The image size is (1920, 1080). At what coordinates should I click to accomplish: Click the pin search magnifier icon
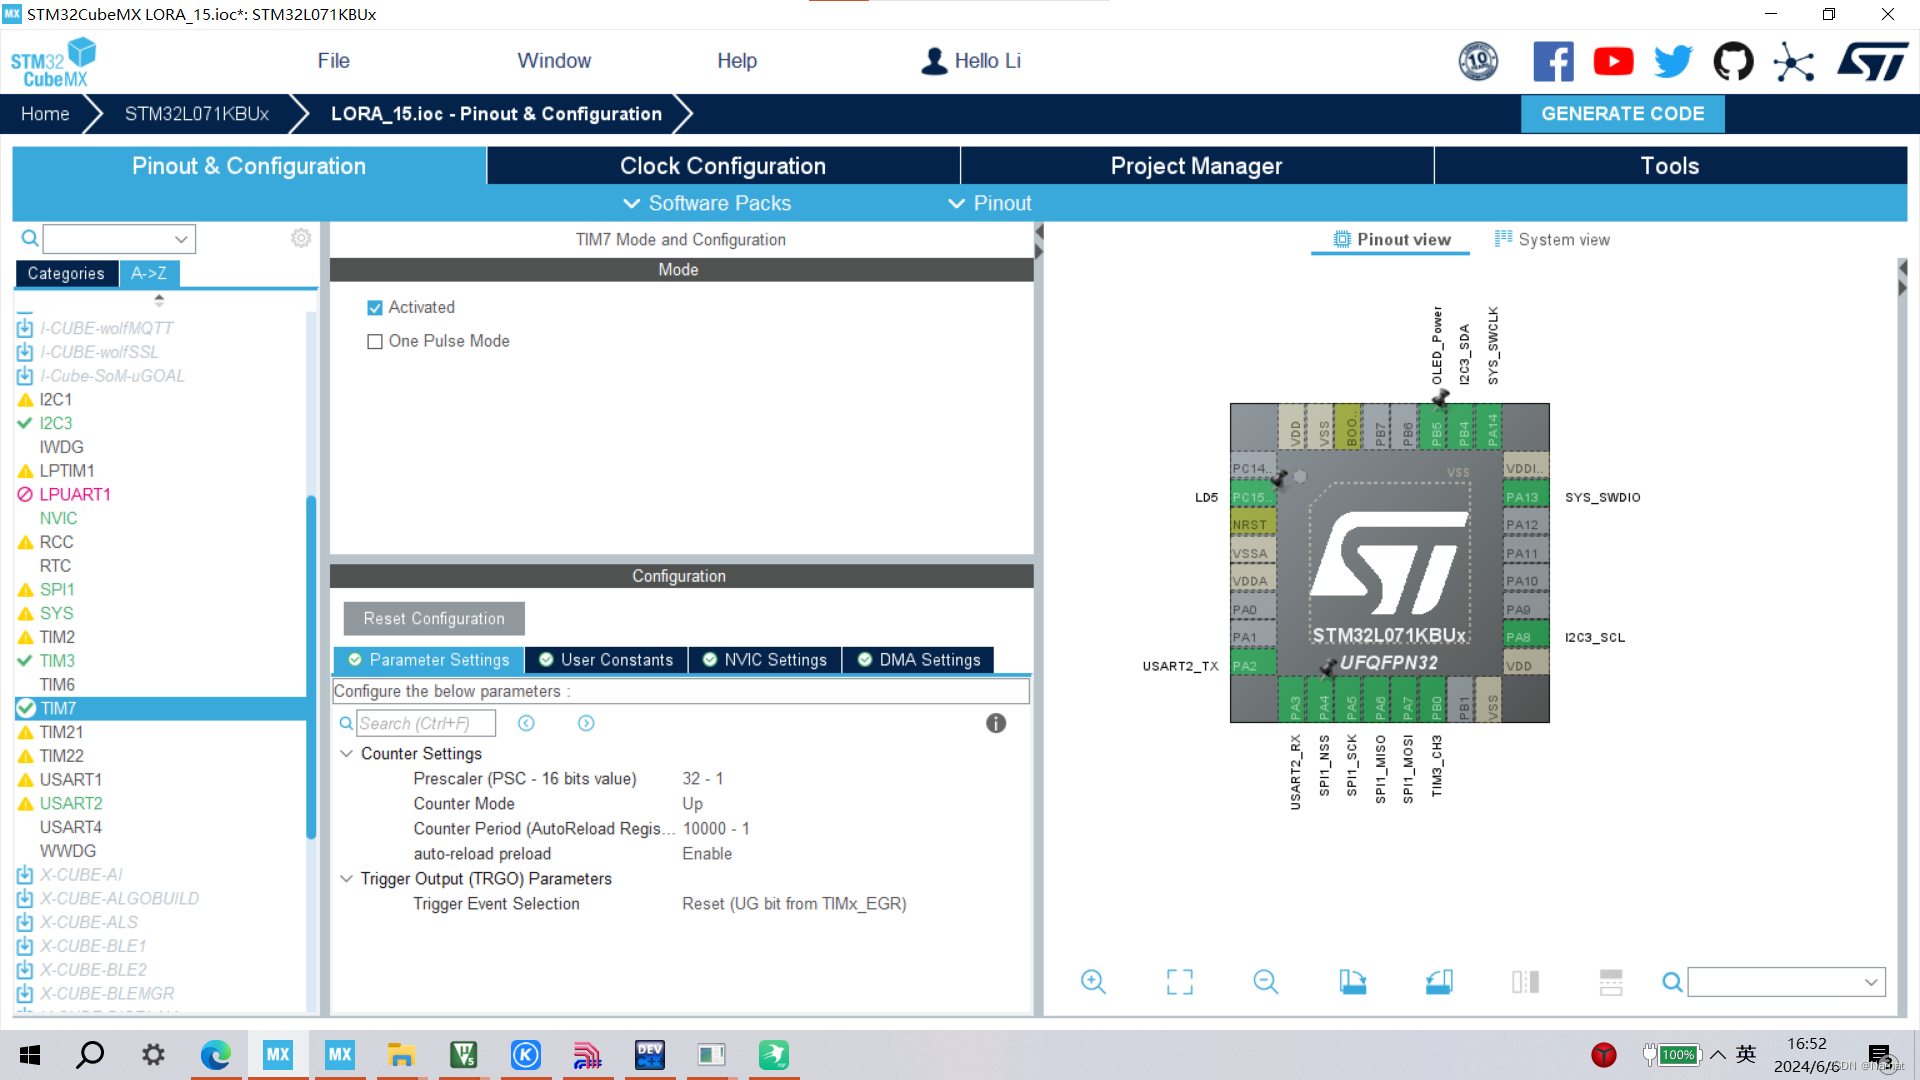[1672, 982]
